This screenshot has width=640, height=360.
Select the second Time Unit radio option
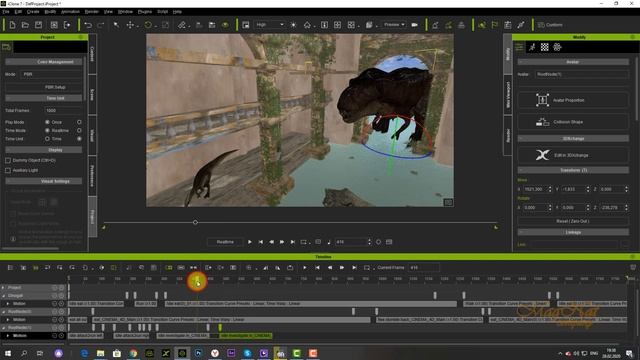click(x=79, y=139)
